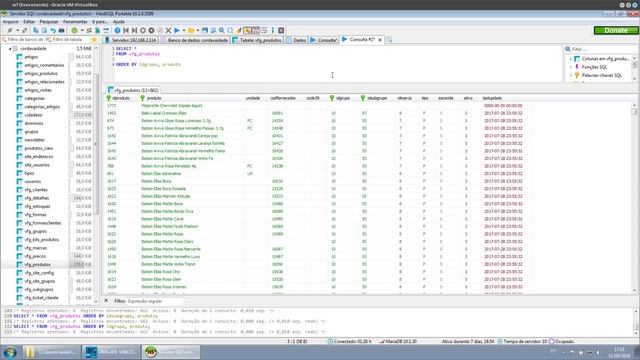Select the vfg_clientes table in tree
Screen dimensions: 640x360
tap(36, 190)
